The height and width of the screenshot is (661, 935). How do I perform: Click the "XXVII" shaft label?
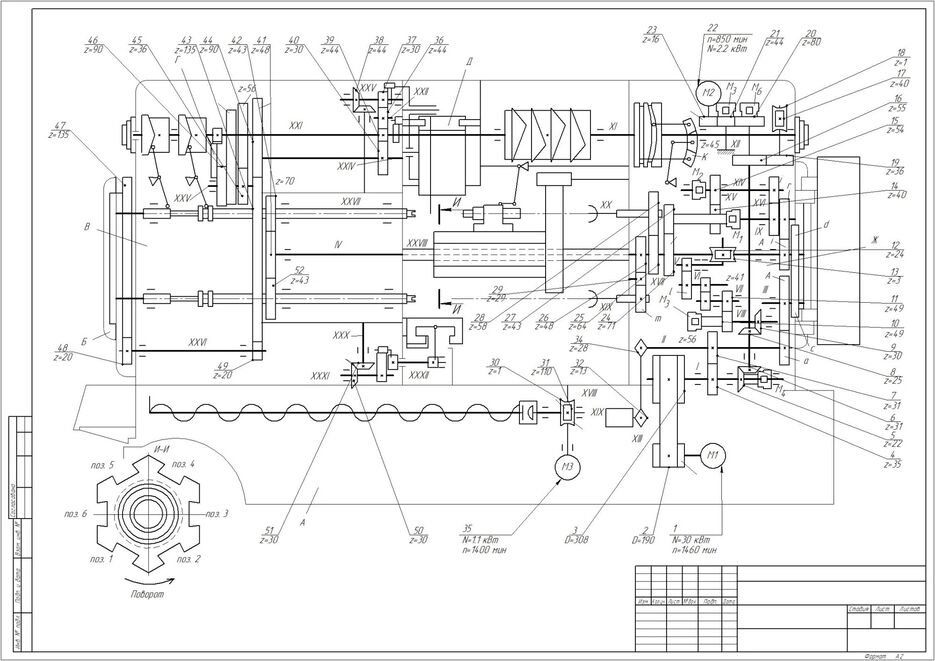pos(351,202)
